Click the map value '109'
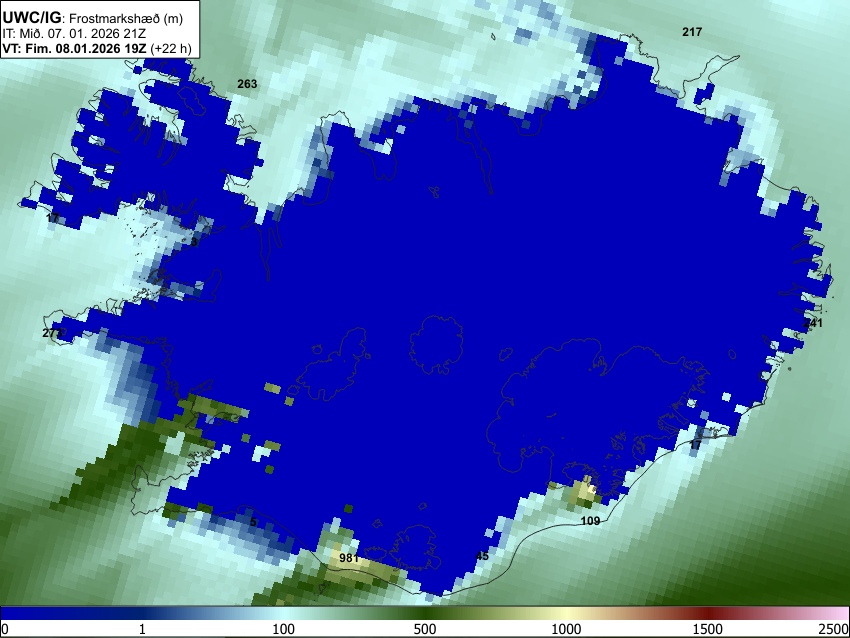 point(590,521)
